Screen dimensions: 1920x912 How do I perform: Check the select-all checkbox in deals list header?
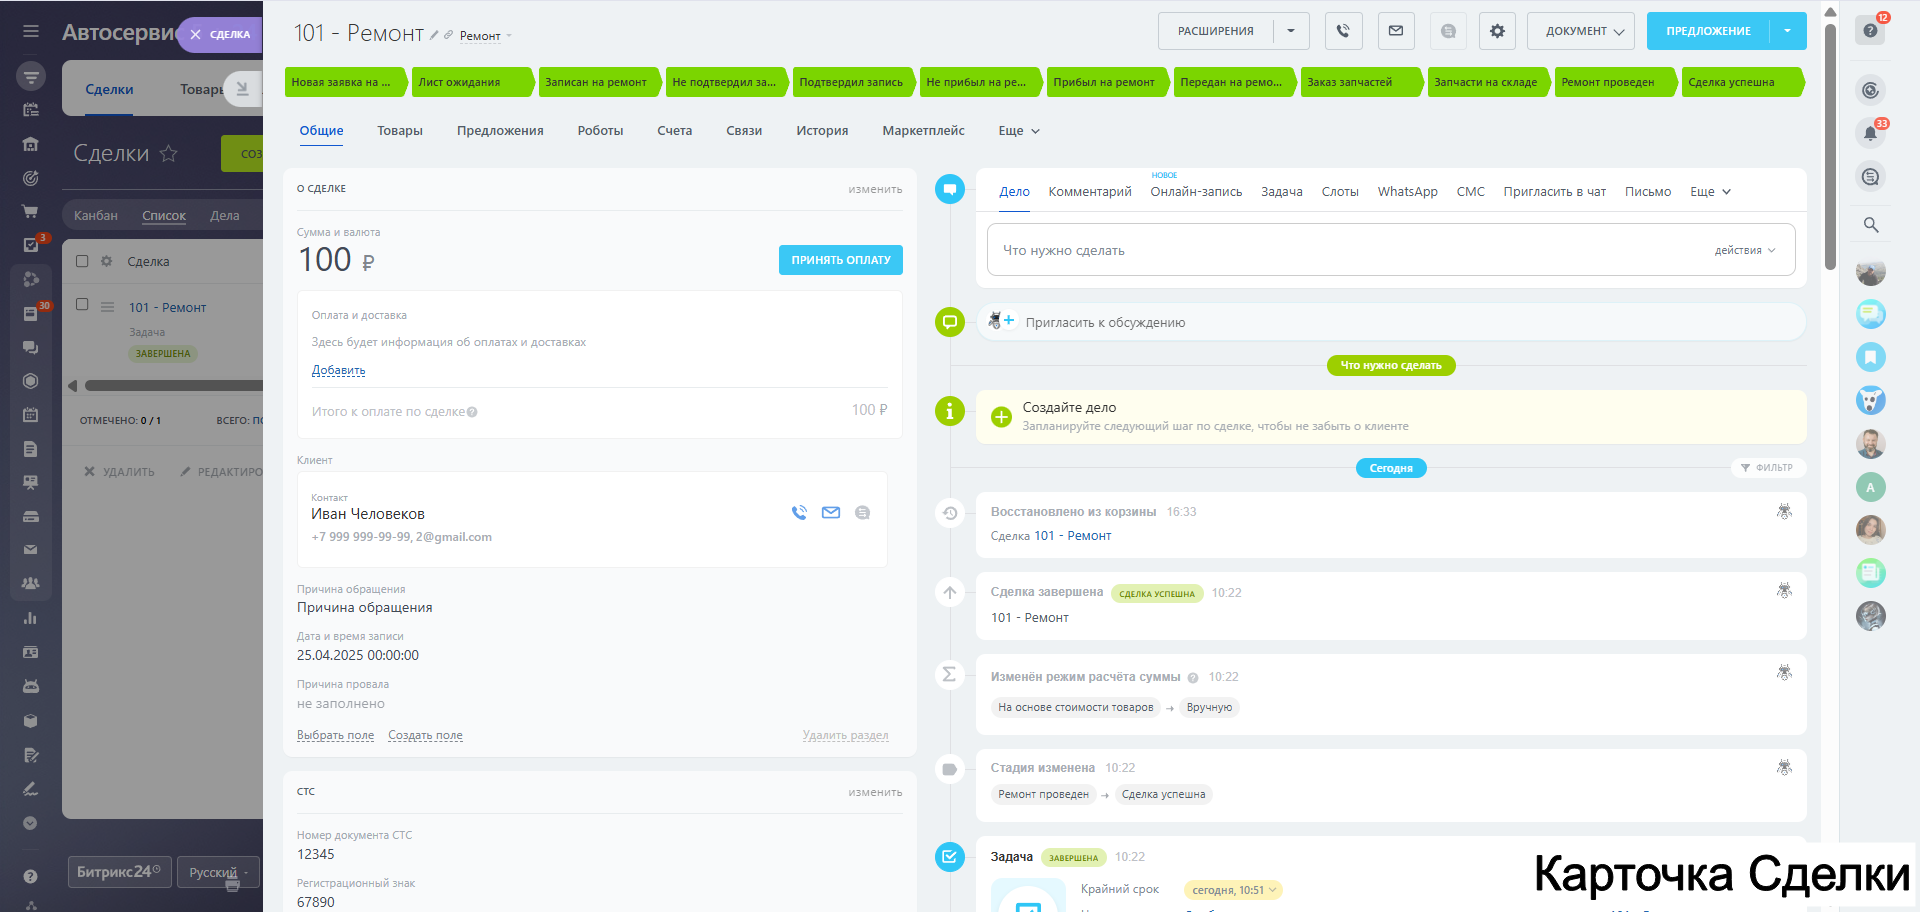(82, 261)
